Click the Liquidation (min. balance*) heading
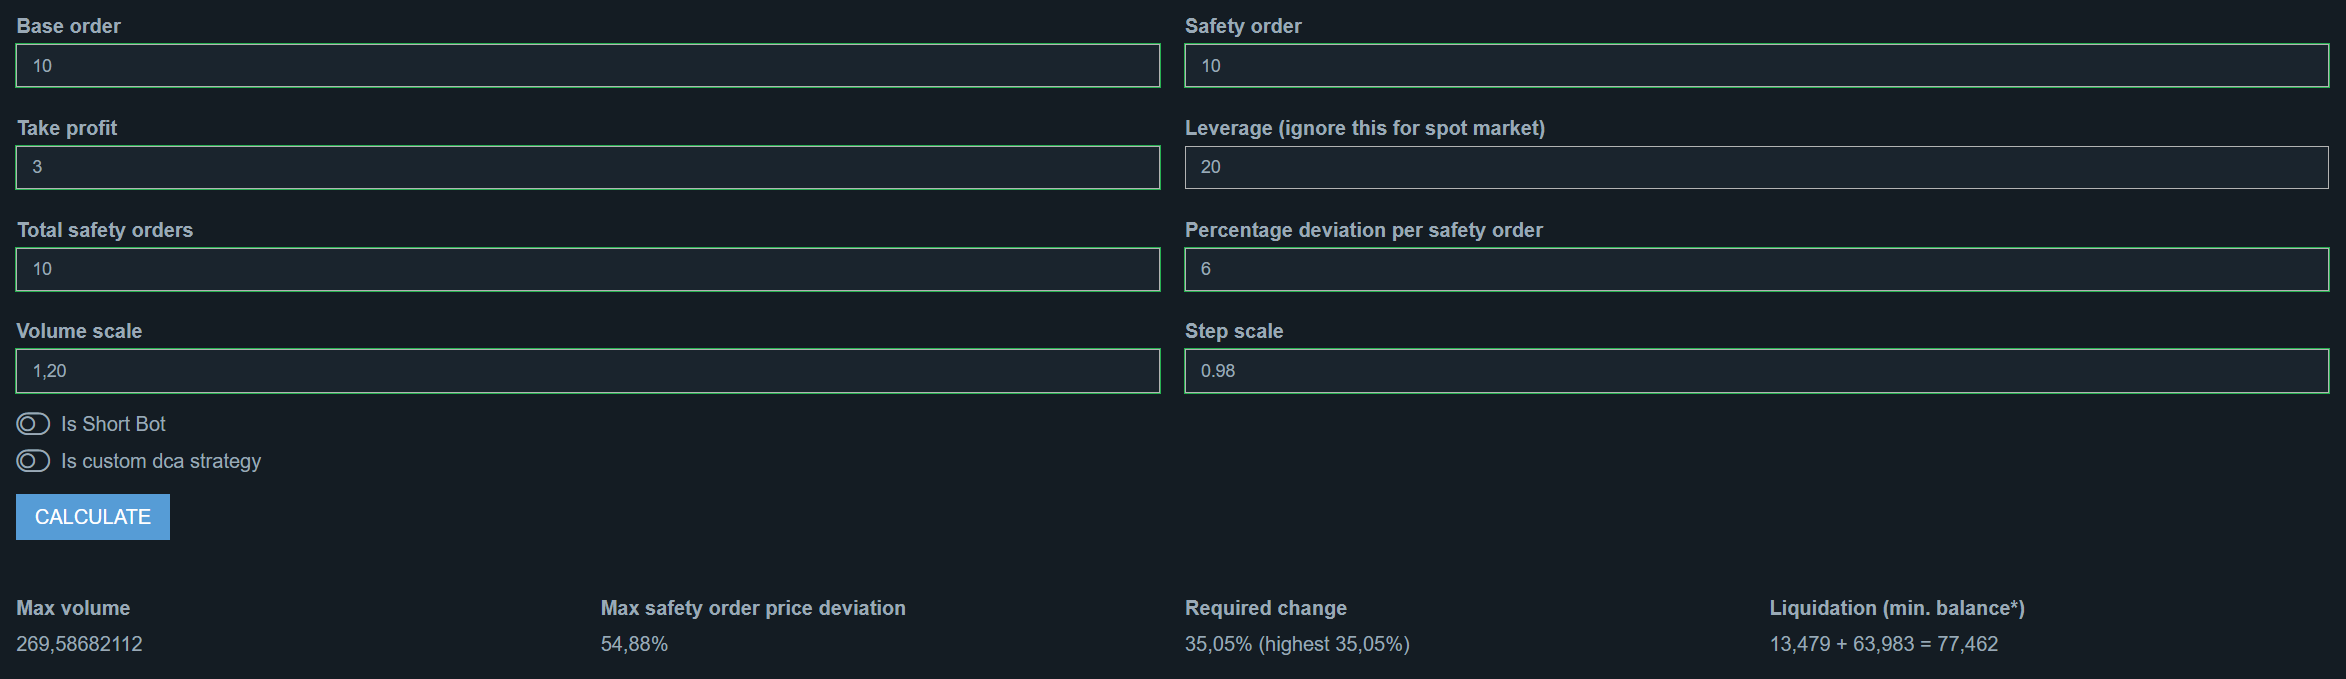 [x=1897, y=608]
